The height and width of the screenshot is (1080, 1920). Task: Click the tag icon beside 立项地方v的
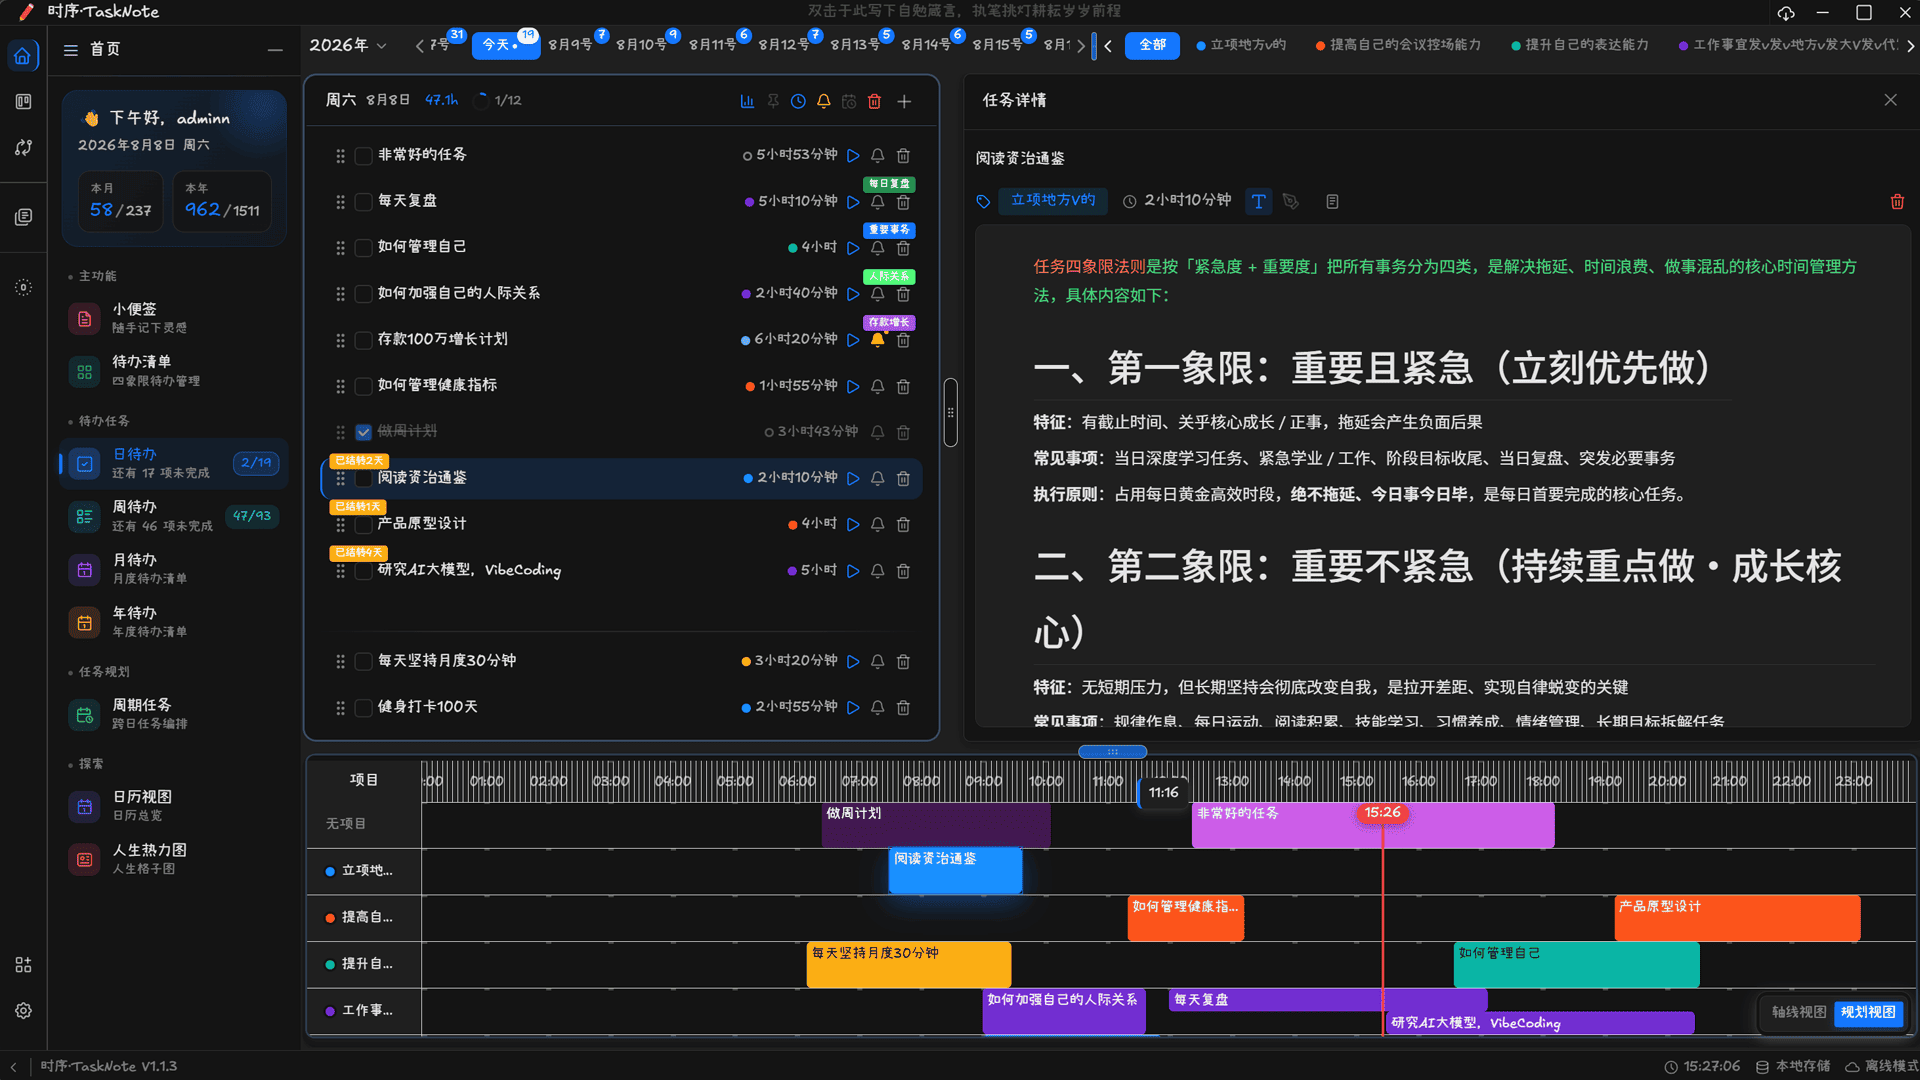[983, 201]
